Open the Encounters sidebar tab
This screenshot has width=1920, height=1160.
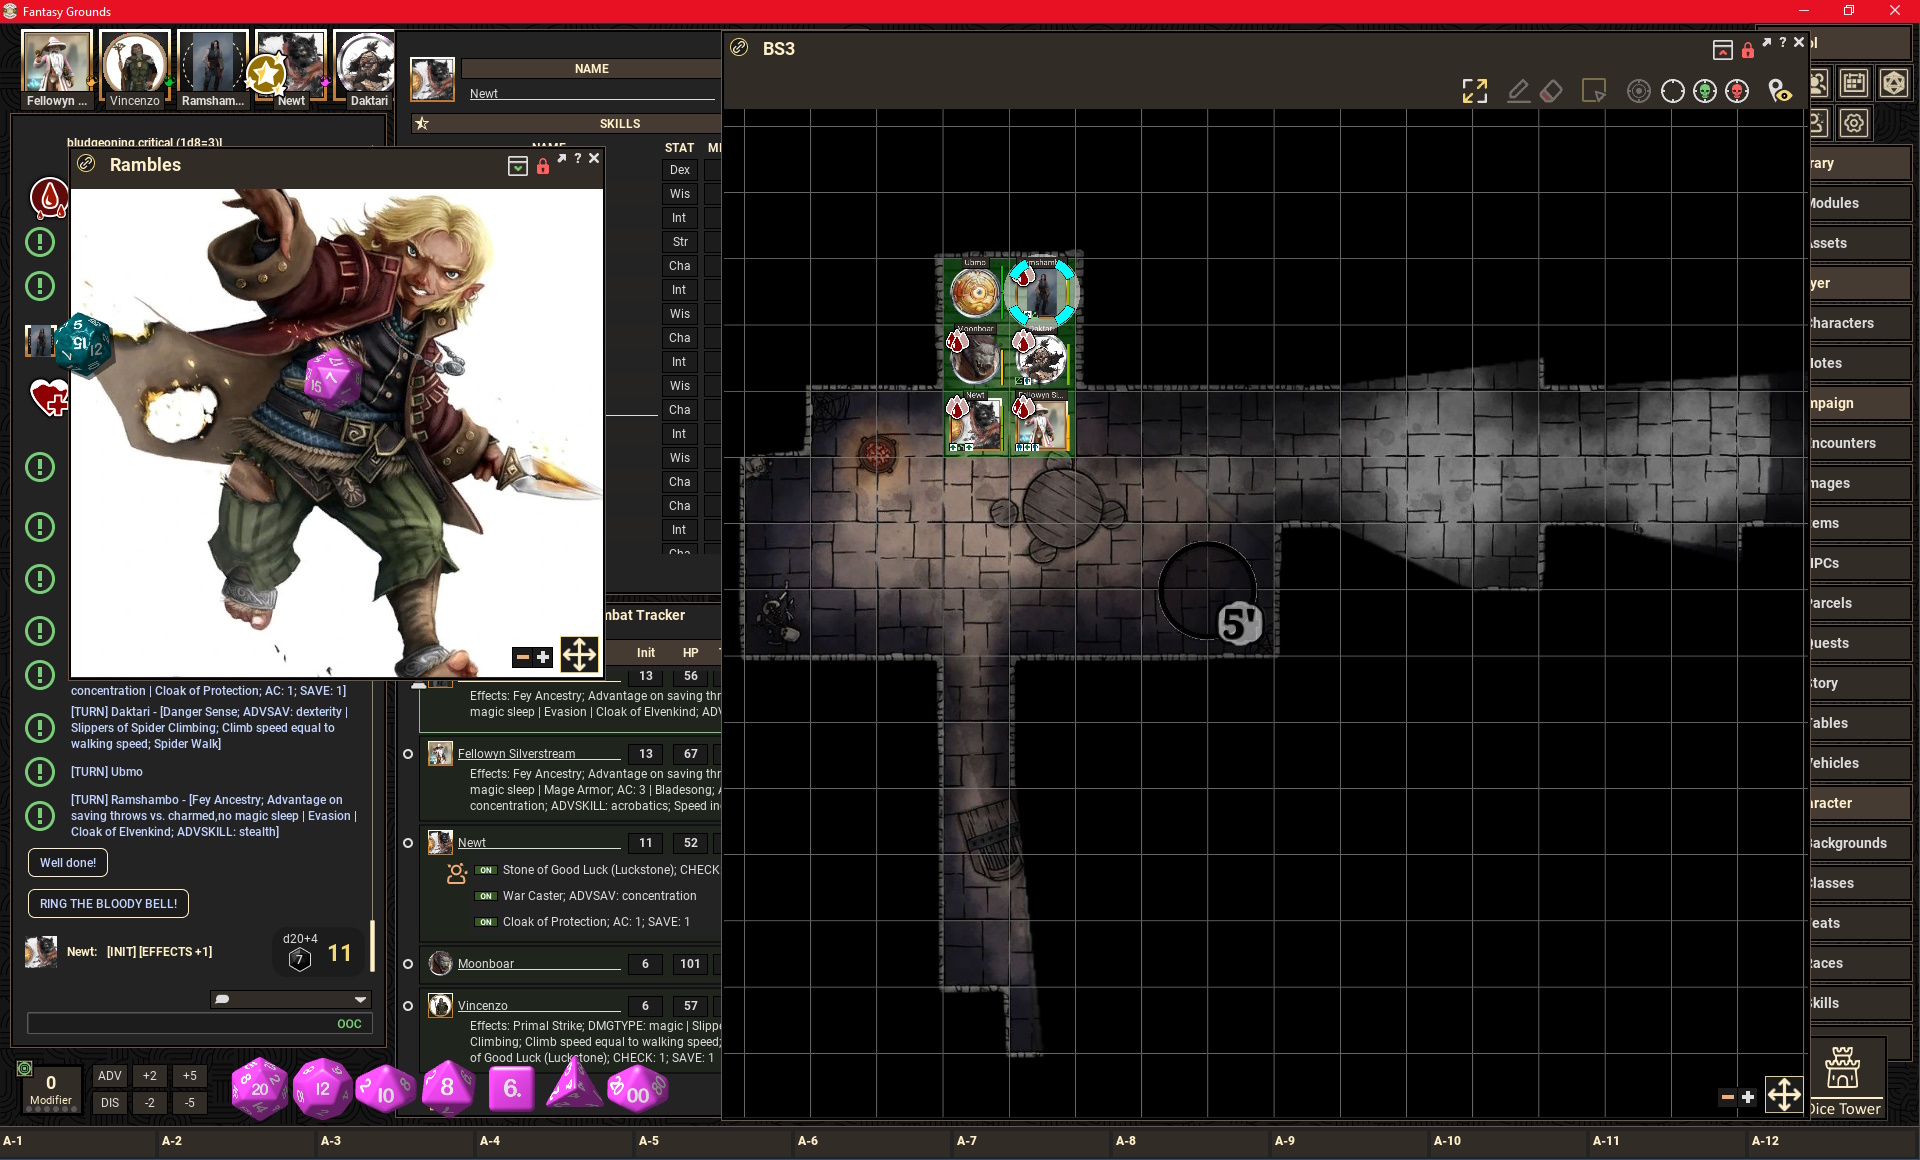point(1860,443)
